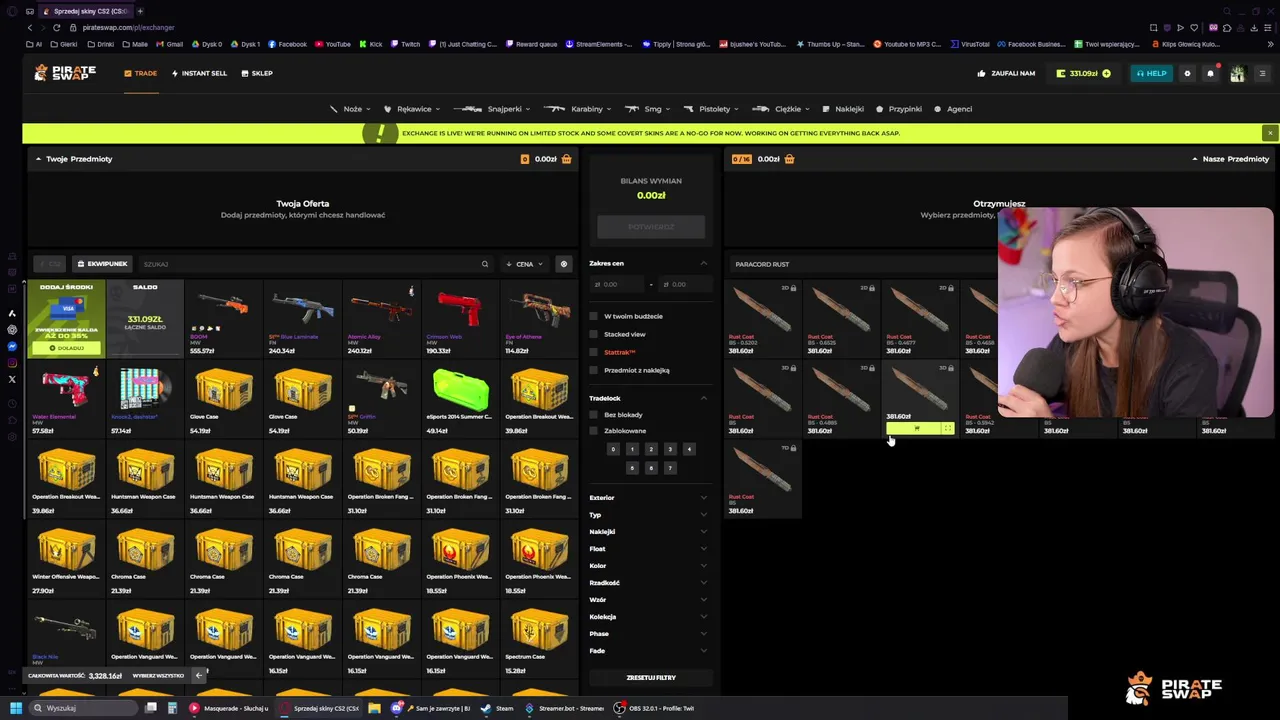
Task: Click the DOŁADUJ top-up button
Action: pyautogui.click(x=67, y=348)
